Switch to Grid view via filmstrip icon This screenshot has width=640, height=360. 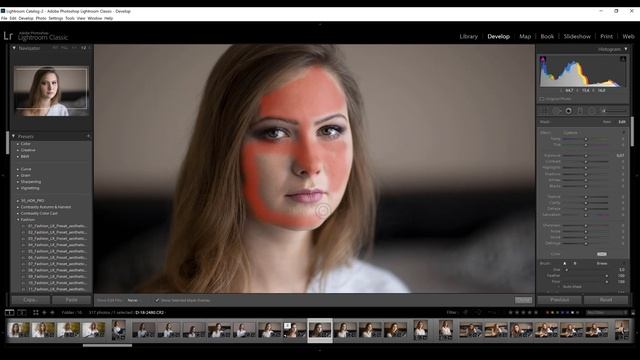pyautogui.click(x=36, y=313)
